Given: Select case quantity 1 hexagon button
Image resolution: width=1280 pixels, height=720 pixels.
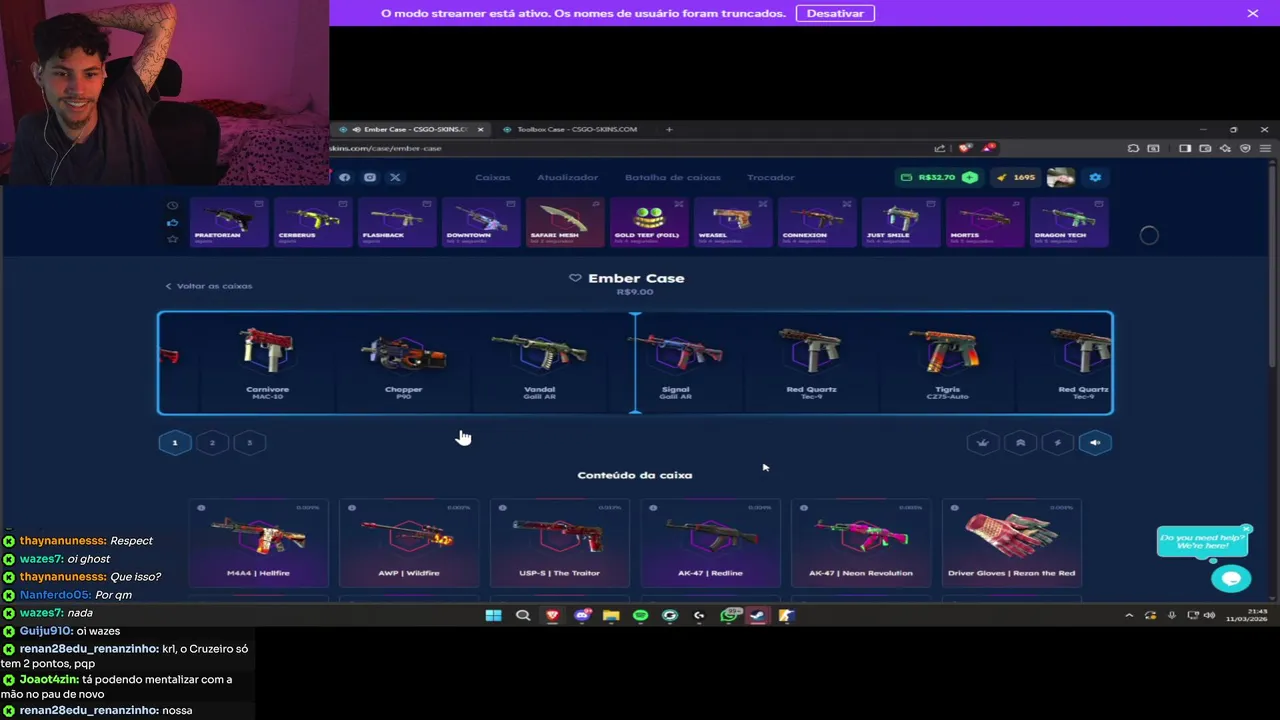Looking at the screenshot, I should pos(175,442).
